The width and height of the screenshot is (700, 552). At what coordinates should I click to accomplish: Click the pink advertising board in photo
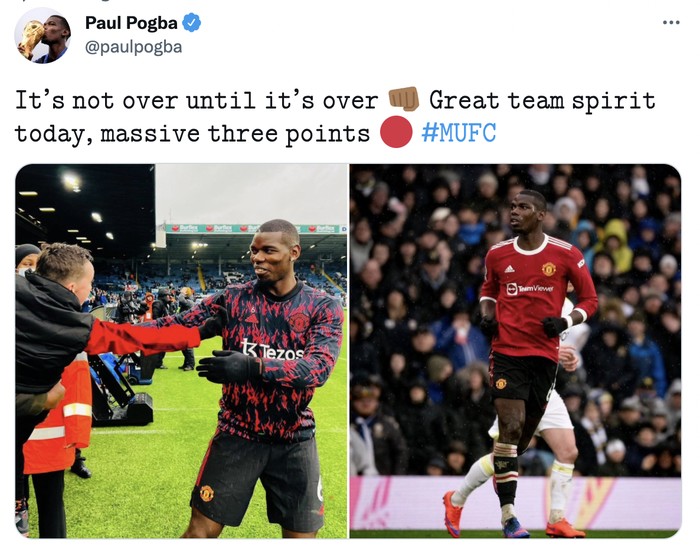click(515, 503)
